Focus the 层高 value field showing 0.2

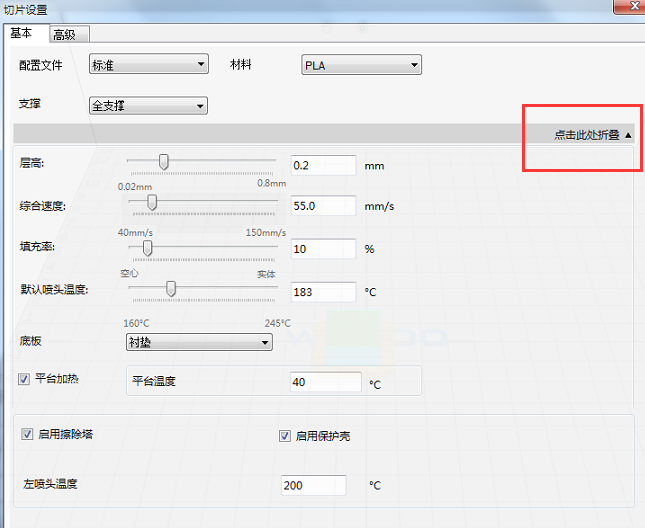(323, 165)
